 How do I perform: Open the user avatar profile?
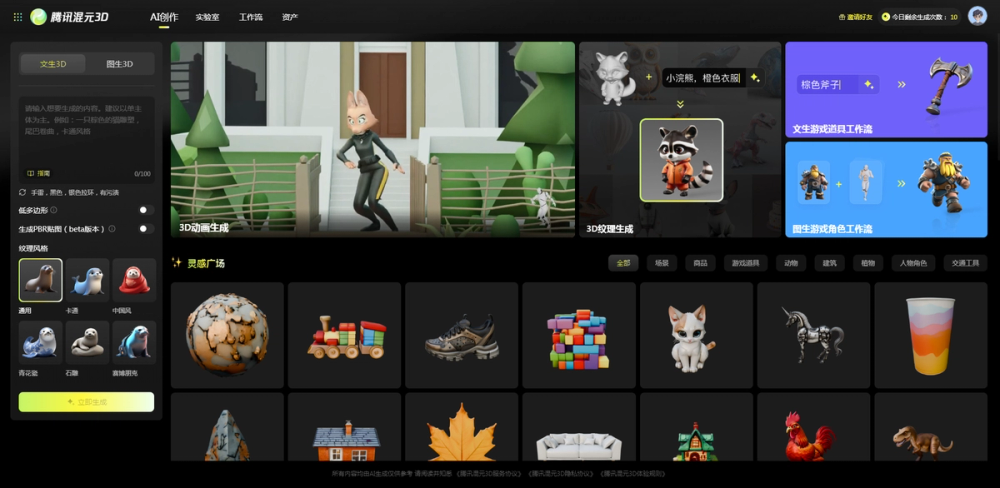coord(976,17)
